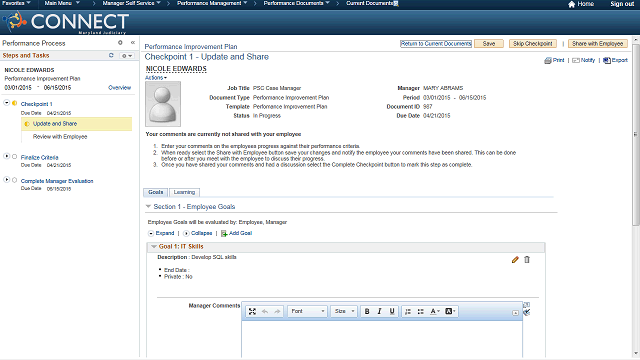Click the Checkpoint 1 in-progress status icon
This screenshot has height=360, width=640.
15,103
